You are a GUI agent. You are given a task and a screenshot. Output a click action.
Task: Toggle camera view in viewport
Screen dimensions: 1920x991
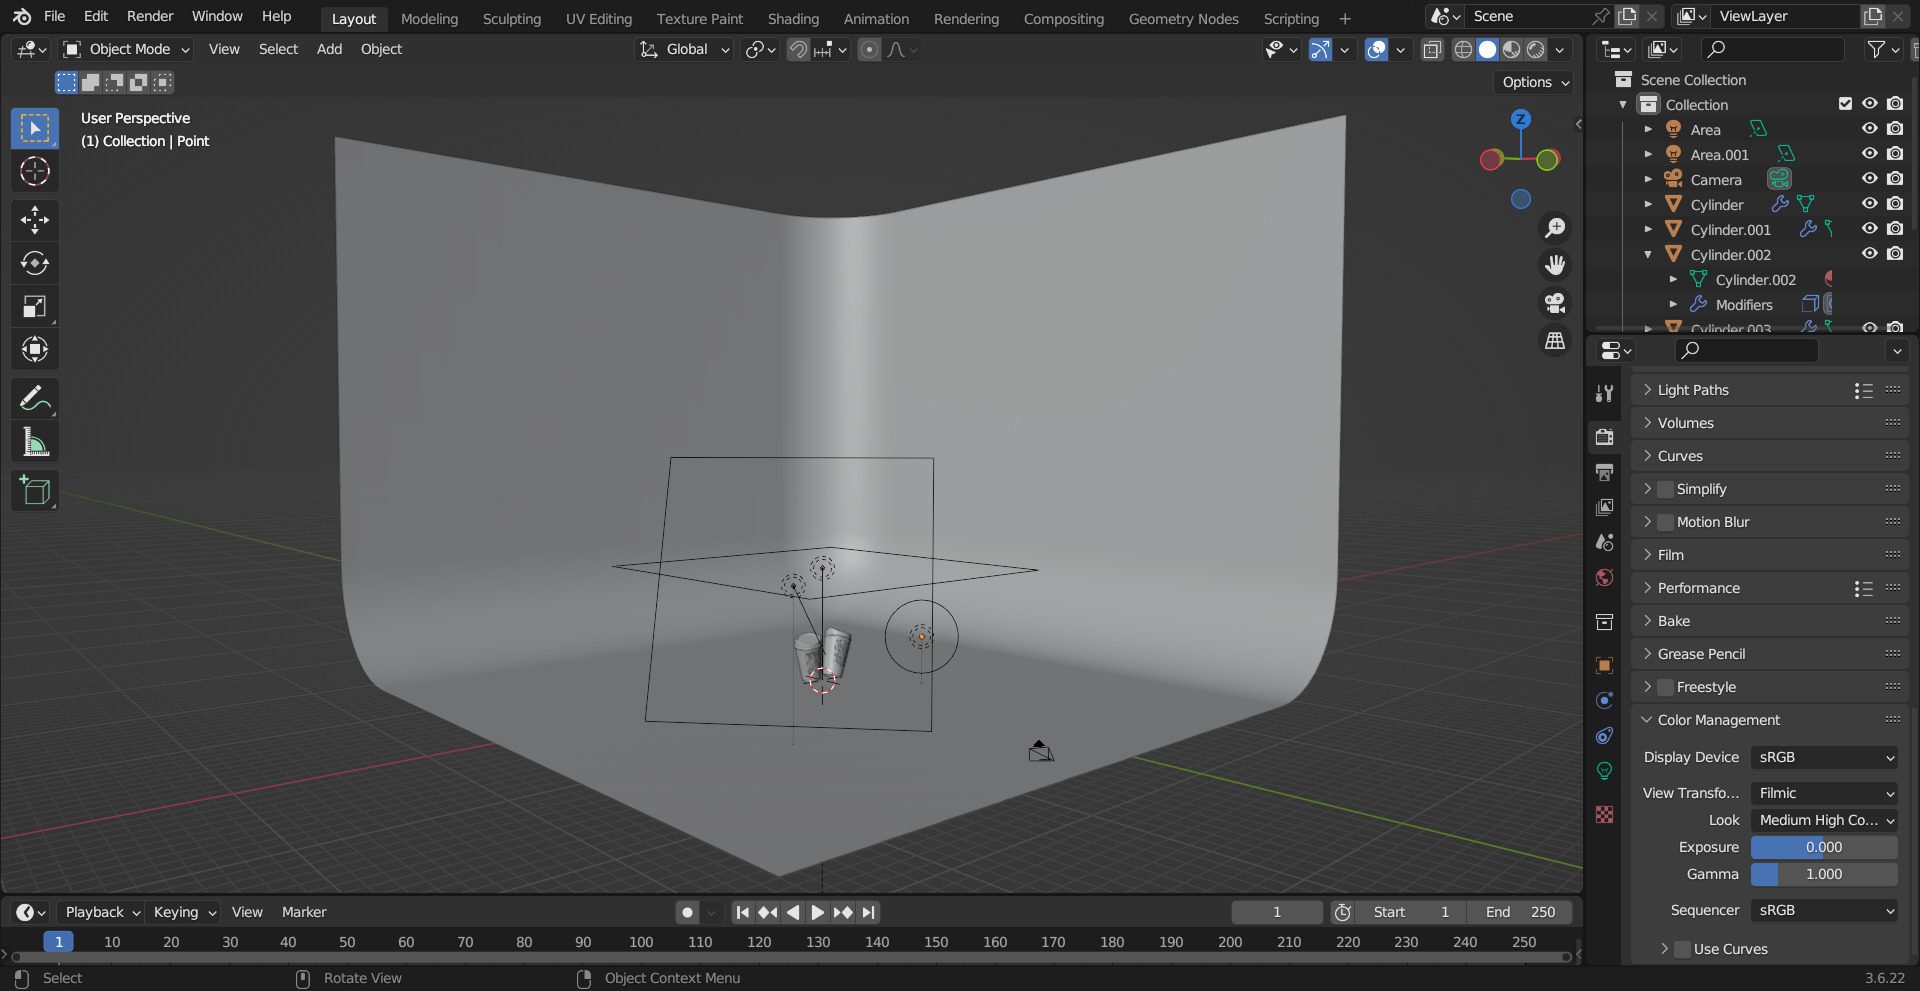click(x=1555, y=303)
